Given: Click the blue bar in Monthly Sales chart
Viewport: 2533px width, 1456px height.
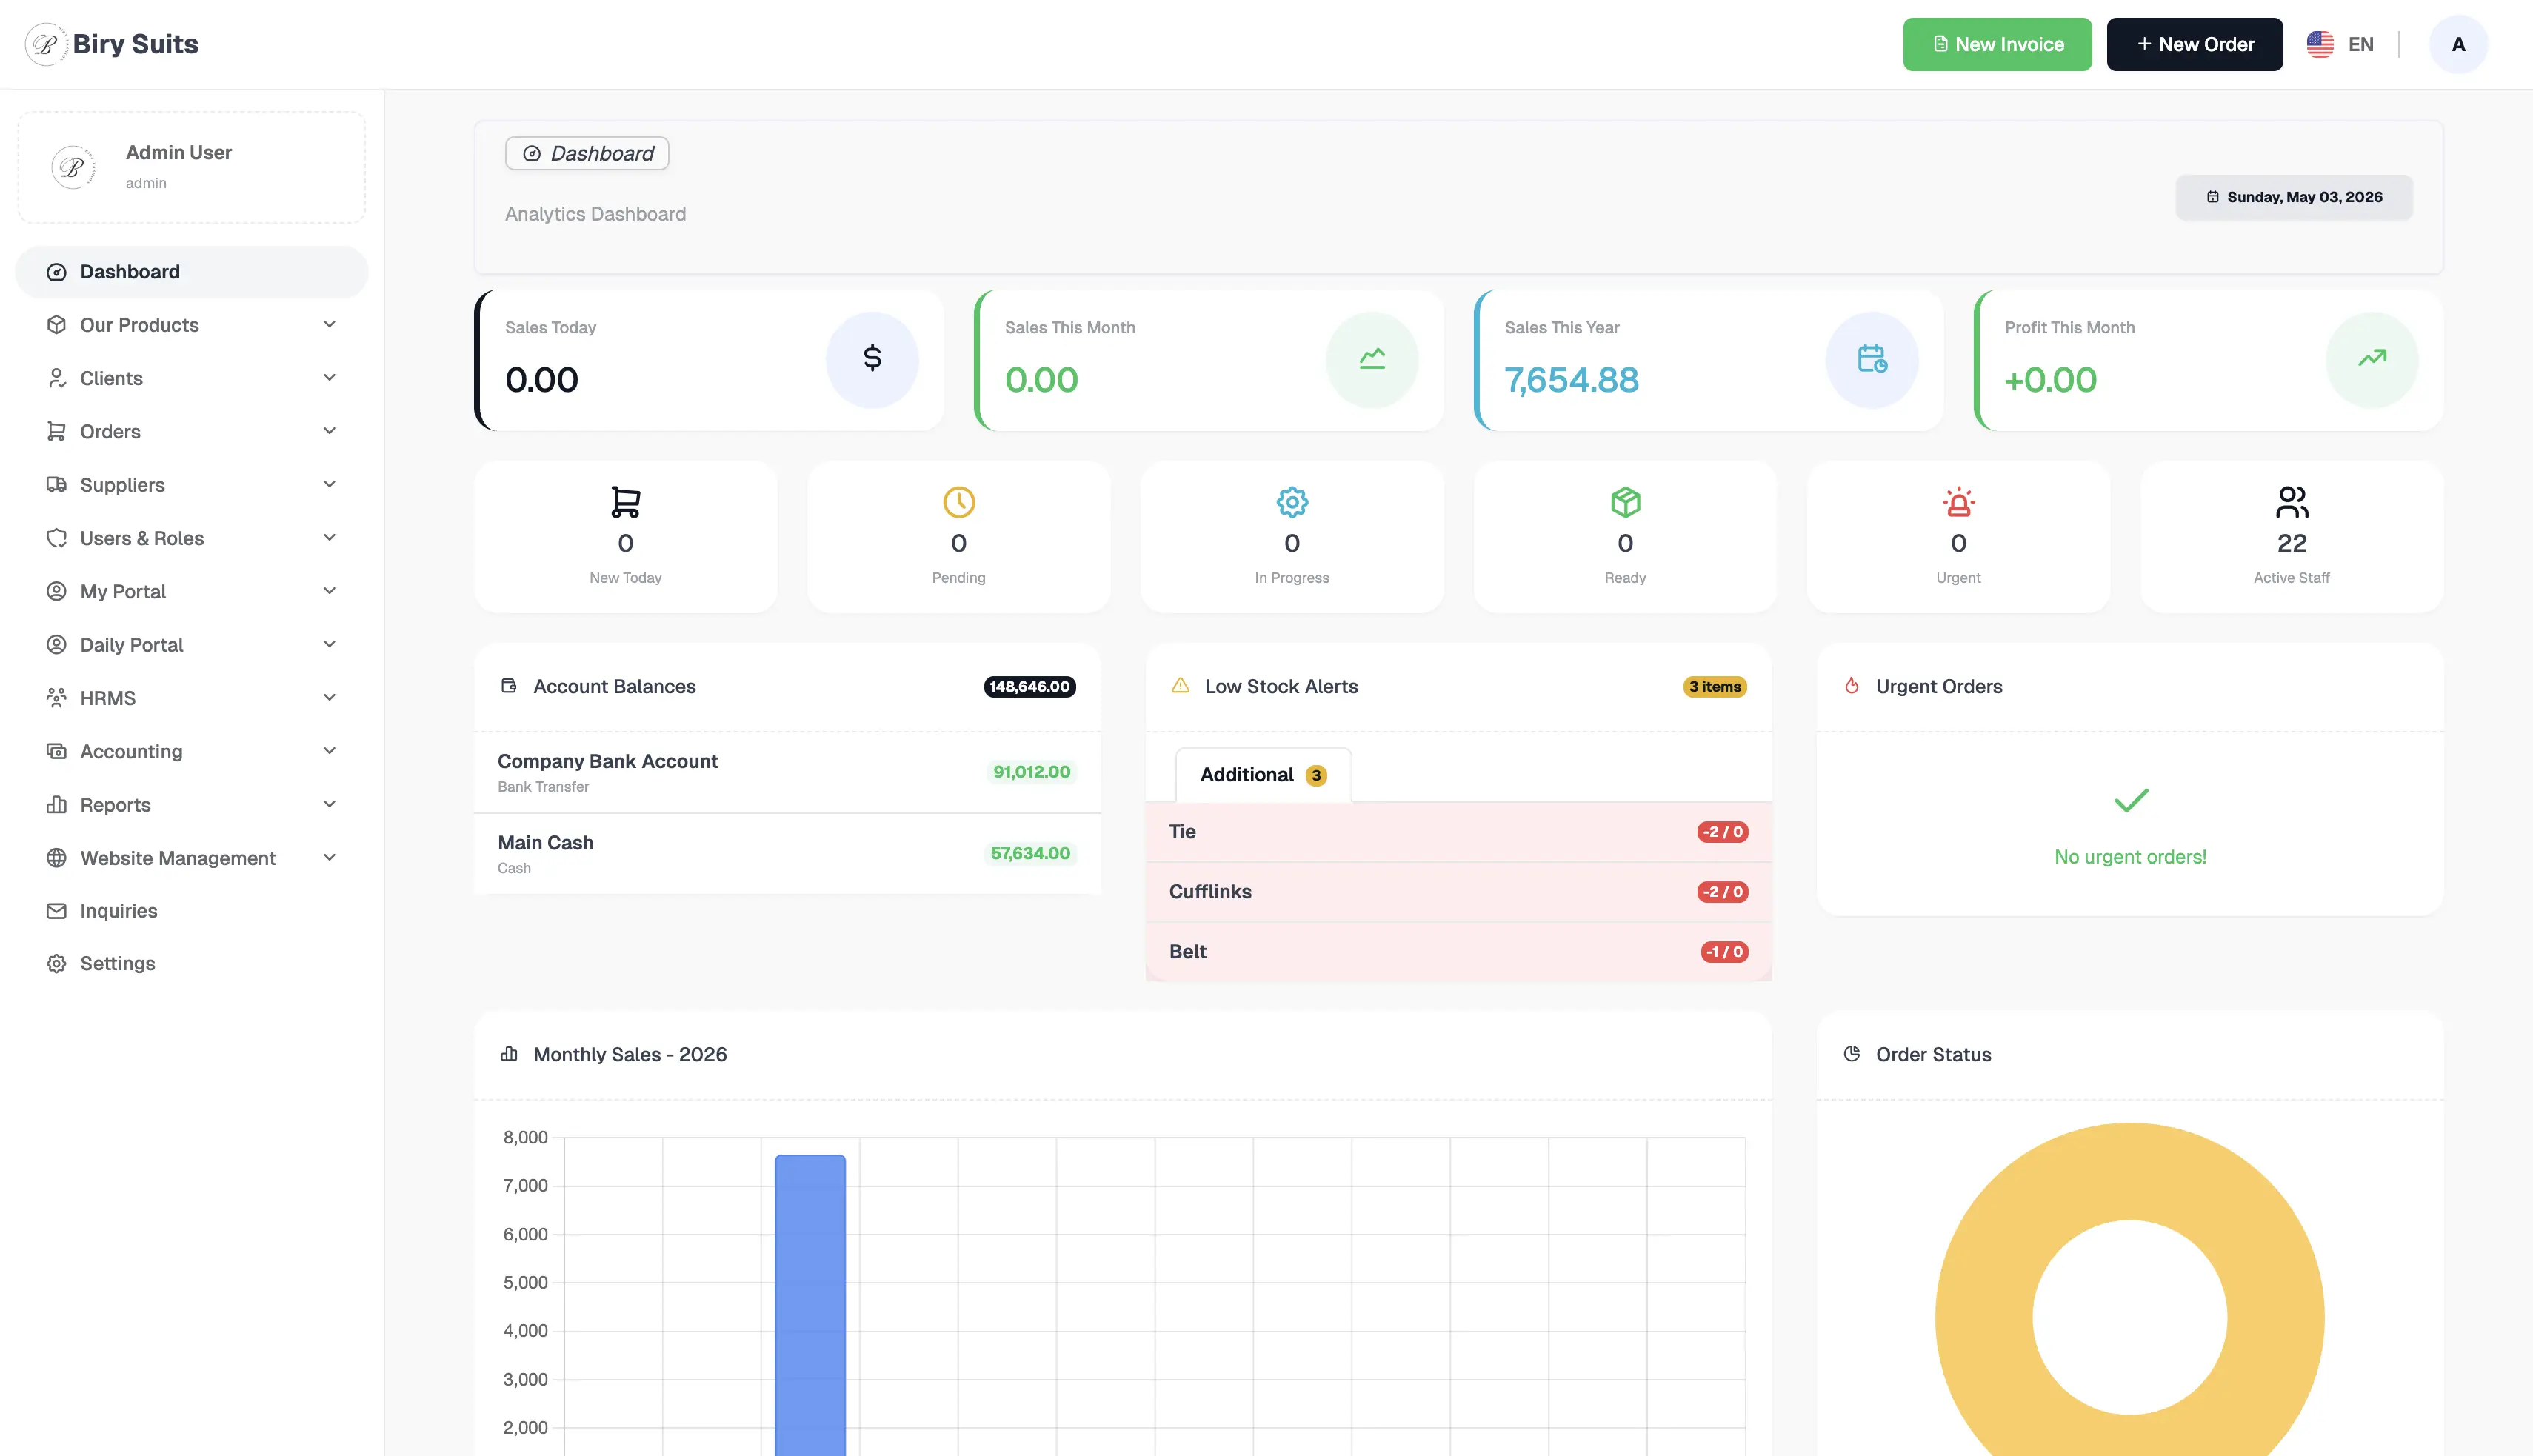Looking at the screenshot, I should tap(810, 1305).
